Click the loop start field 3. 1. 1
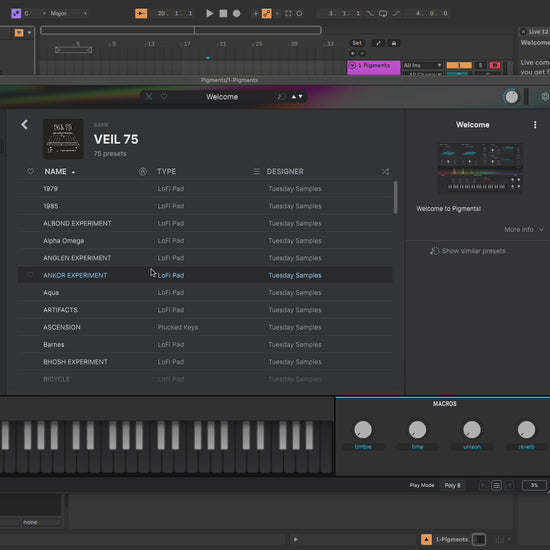 [344, 13]
